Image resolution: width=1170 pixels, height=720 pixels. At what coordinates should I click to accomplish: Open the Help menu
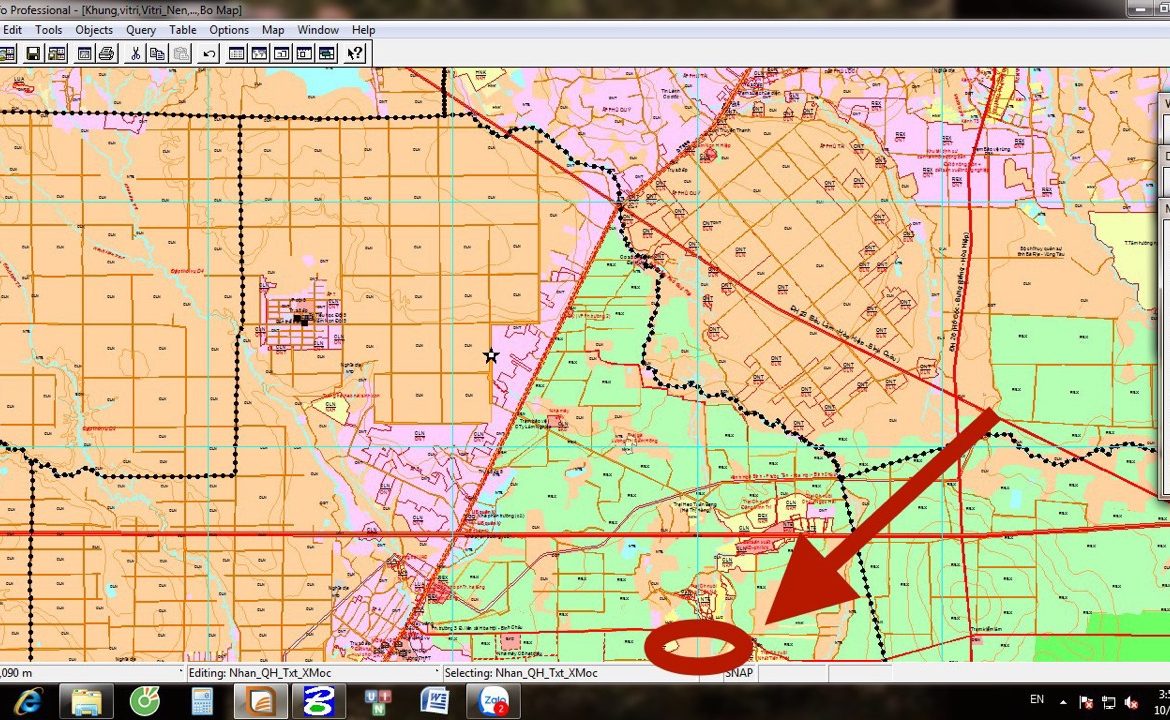click(x=363, y=30)
